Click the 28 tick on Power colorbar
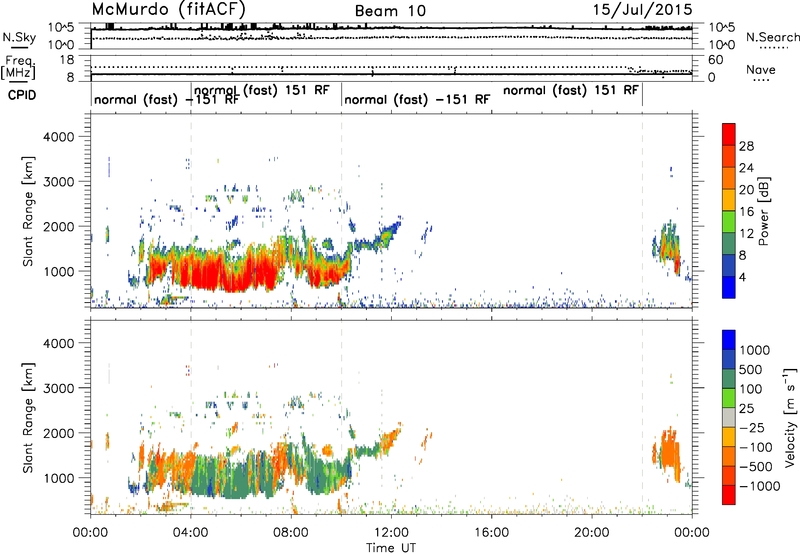800x554 pixels. (x=746, y=146)
